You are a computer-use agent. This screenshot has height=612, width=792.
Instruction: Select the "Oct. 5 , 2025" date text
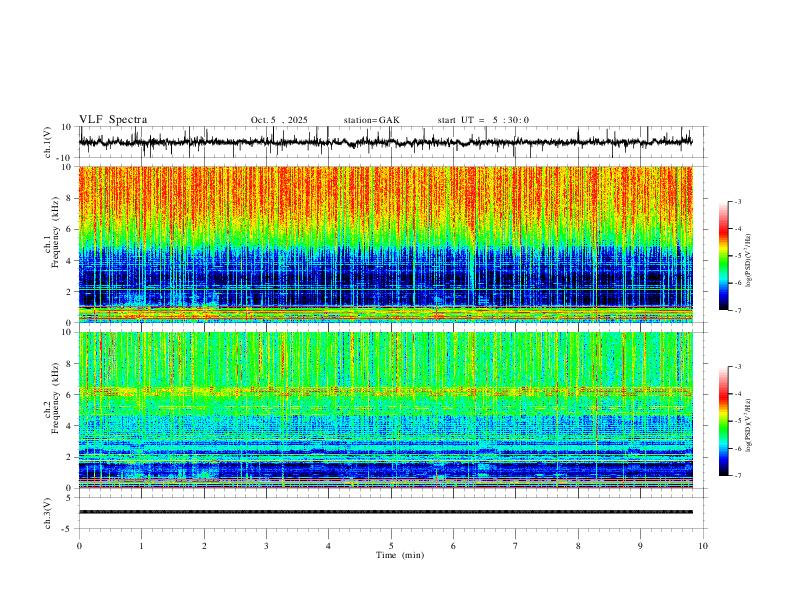(279, 120)
